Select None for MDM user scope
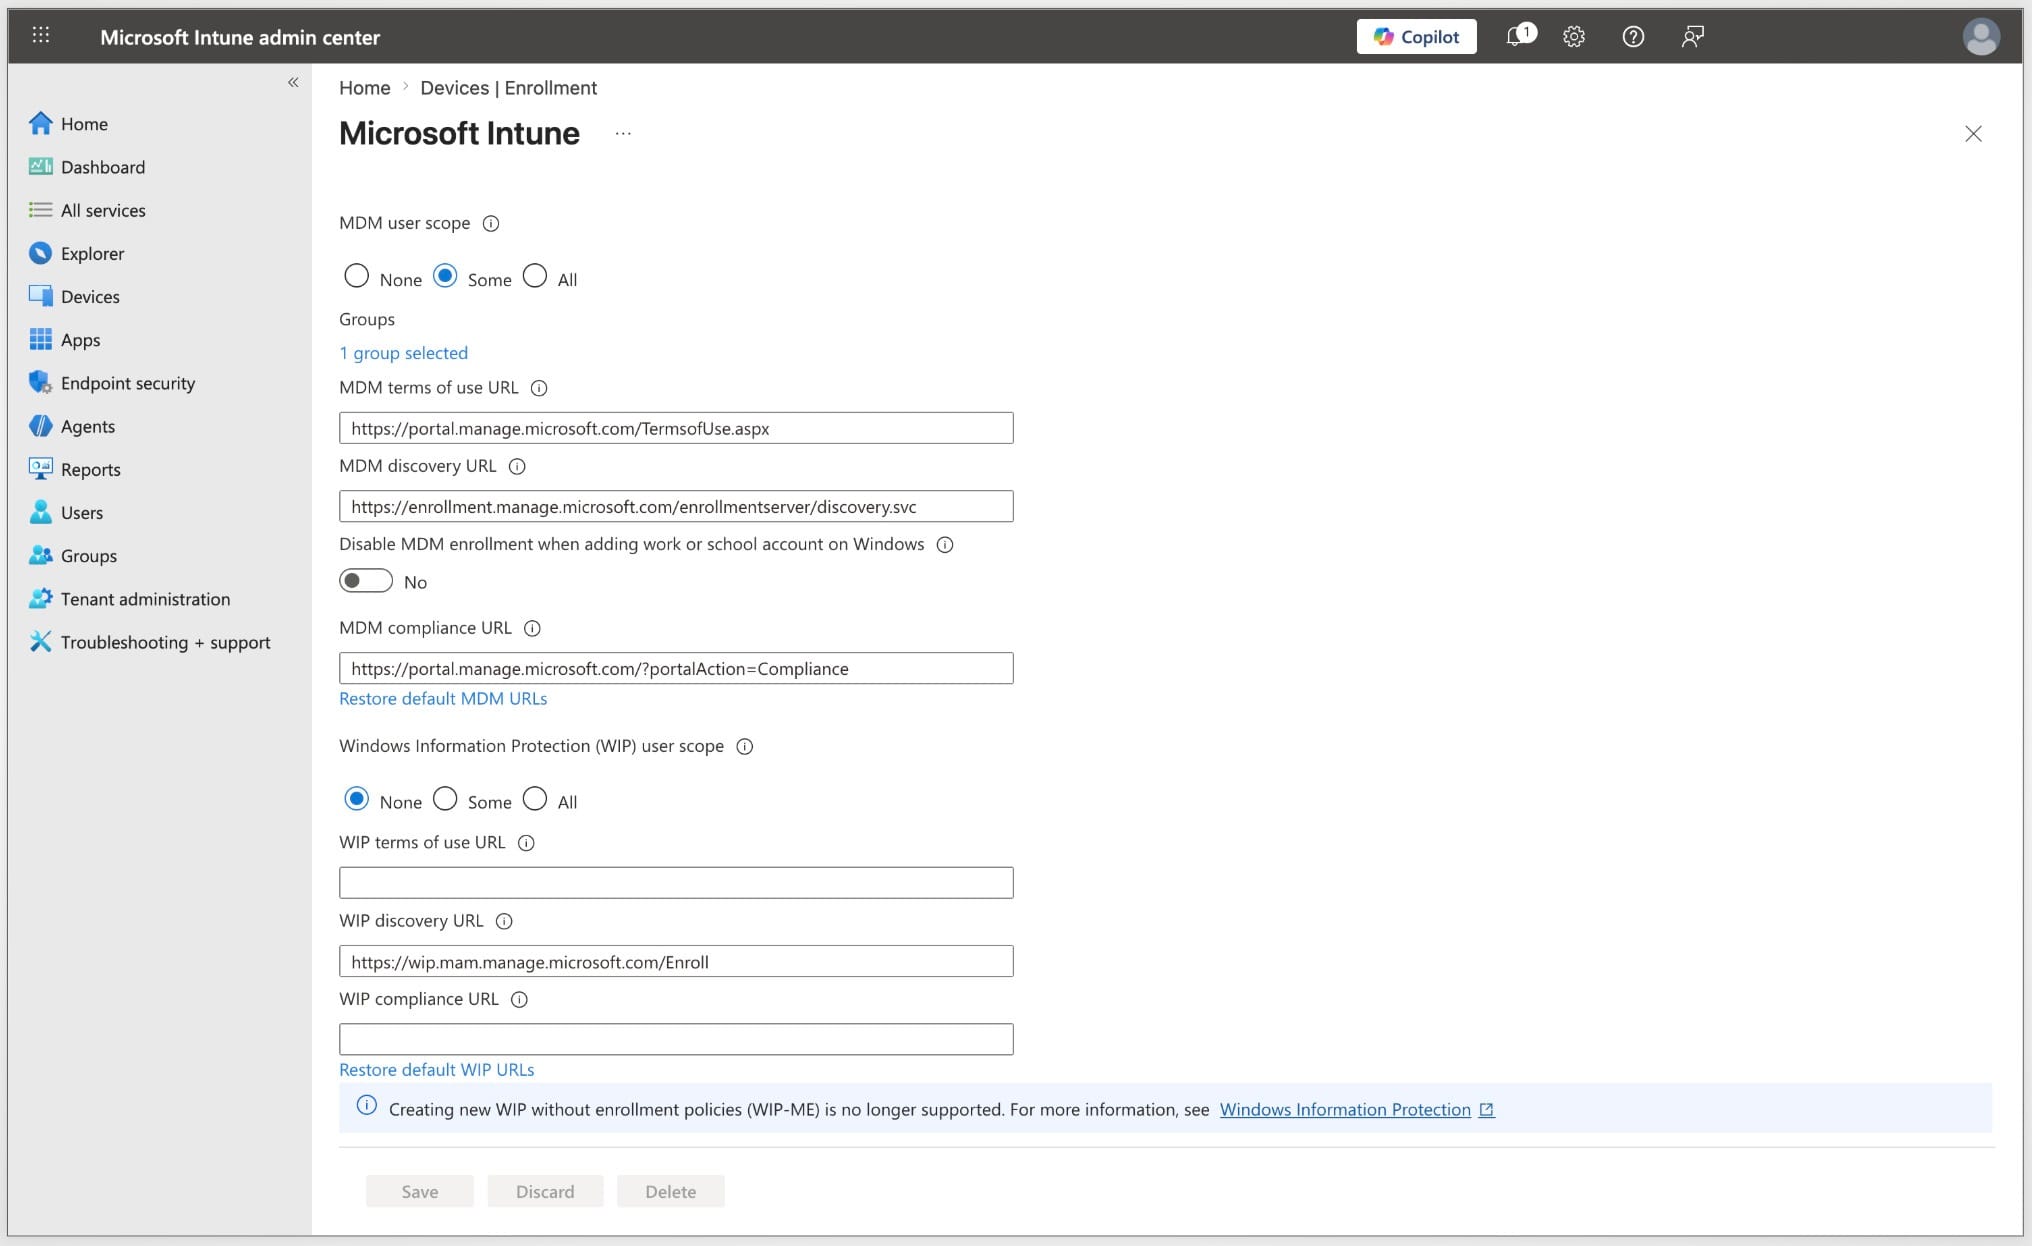 pyautogui.click(x=357, y=276)
